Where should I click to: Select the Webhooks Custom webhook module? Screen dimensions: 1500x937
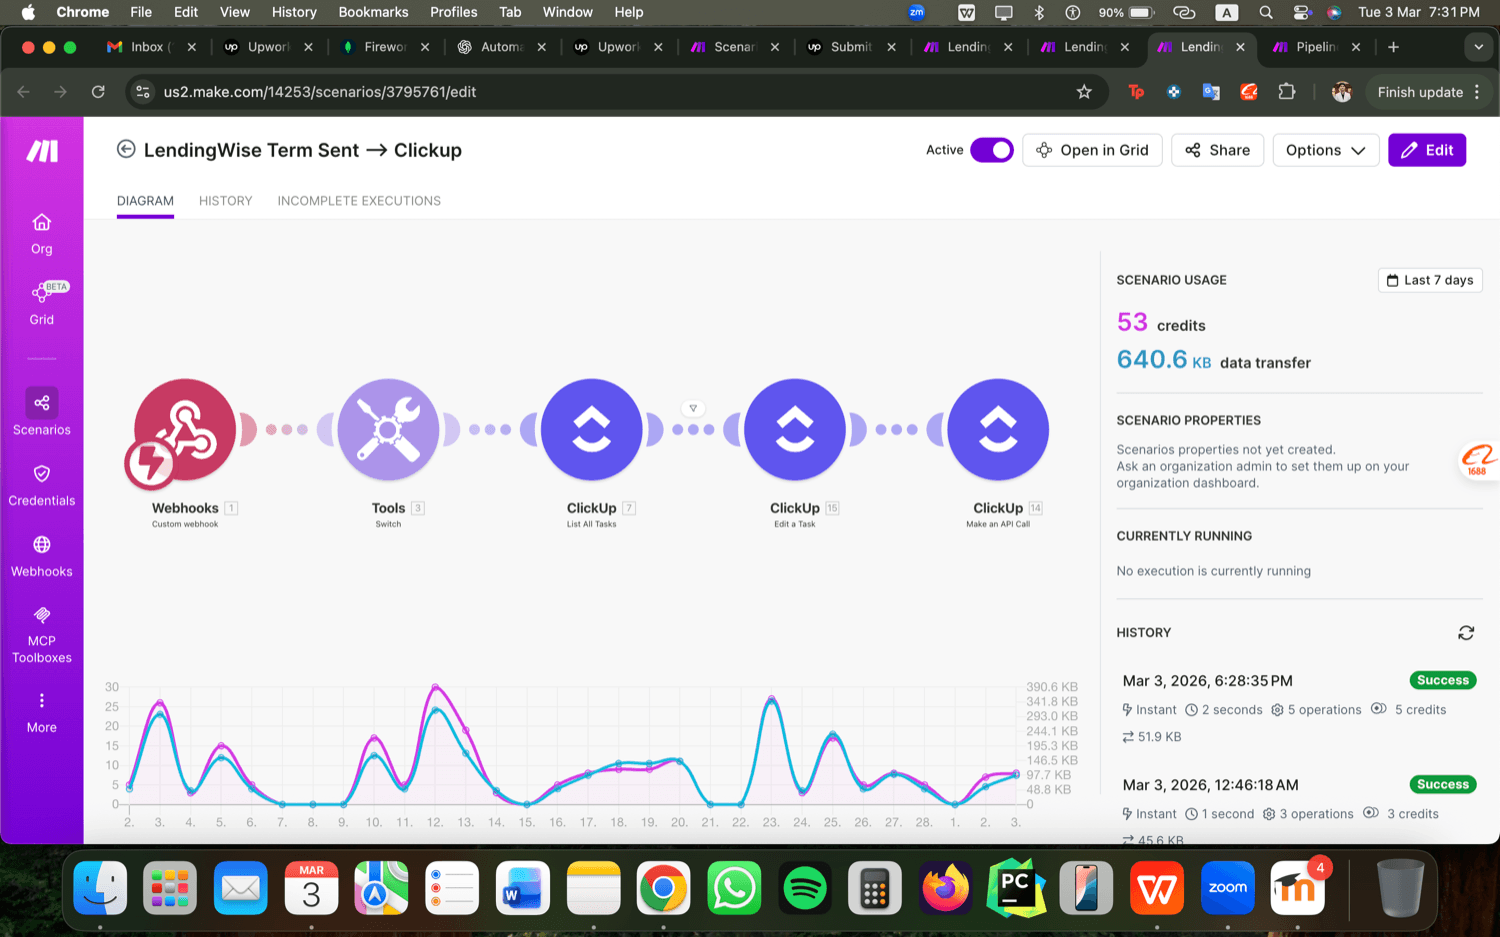coord(185,430)
